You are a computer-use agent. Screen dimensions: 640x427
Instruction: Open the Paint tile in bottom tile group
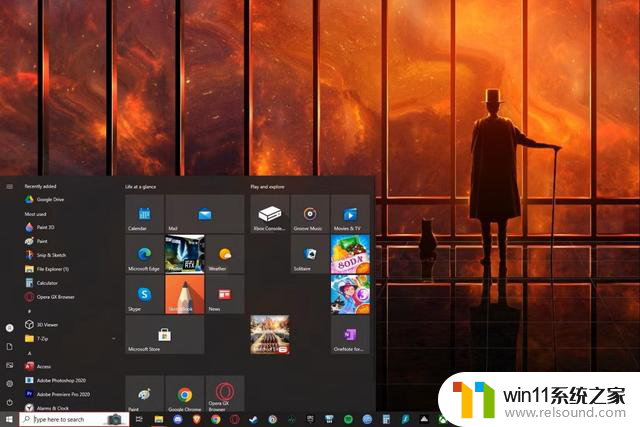tap(144, 394)
